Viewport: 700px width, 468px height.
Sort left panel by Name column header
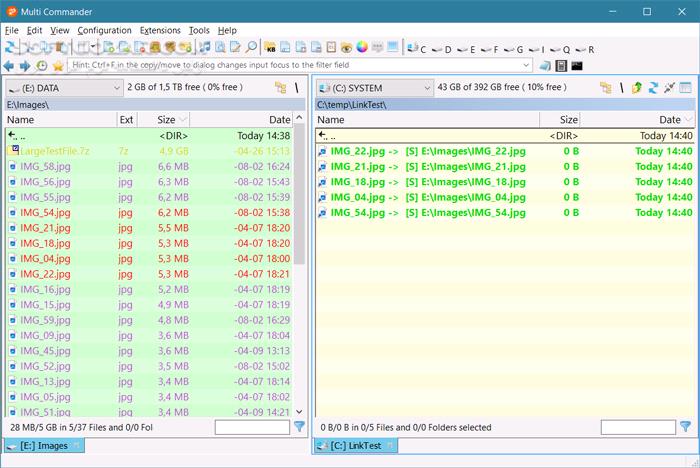tap(61, 120)
